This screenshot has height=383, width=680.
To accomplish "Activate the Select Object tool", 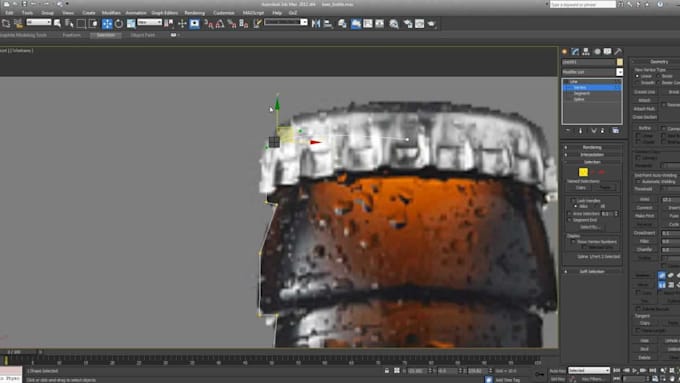I will [x=57, y=23].
